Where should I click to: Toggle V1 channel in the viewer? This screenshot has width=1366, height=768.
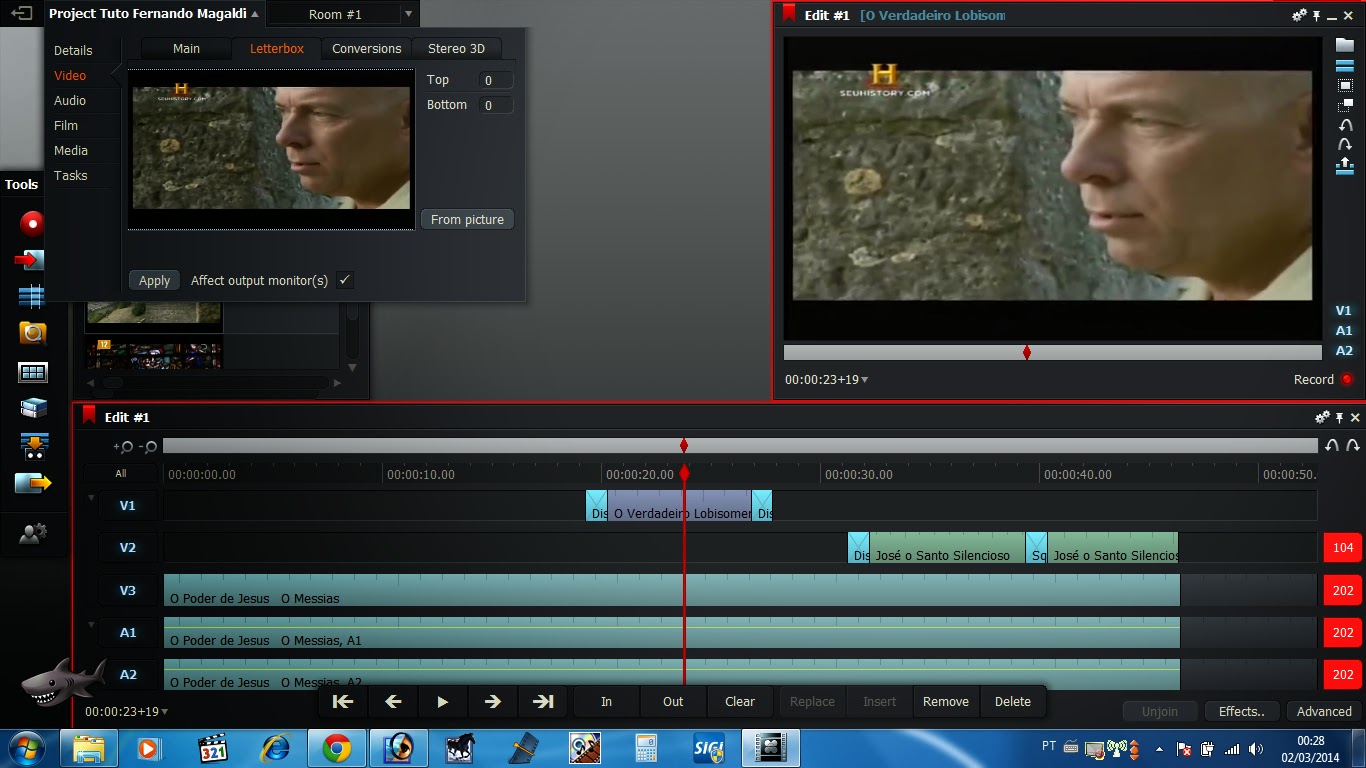[1344, 311]
